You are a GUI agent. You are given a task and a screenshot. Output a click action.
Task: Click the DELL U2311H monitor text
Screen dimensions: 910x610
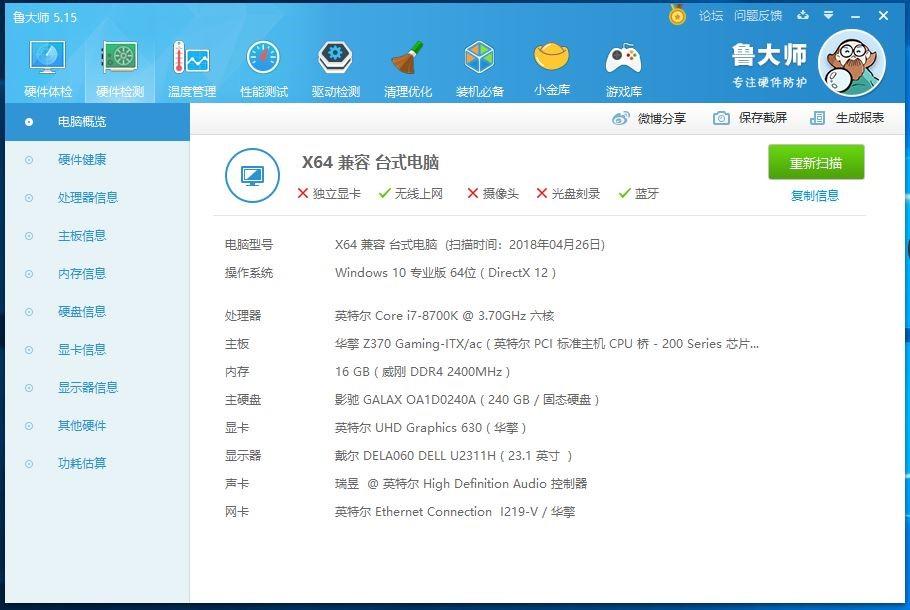453,456
